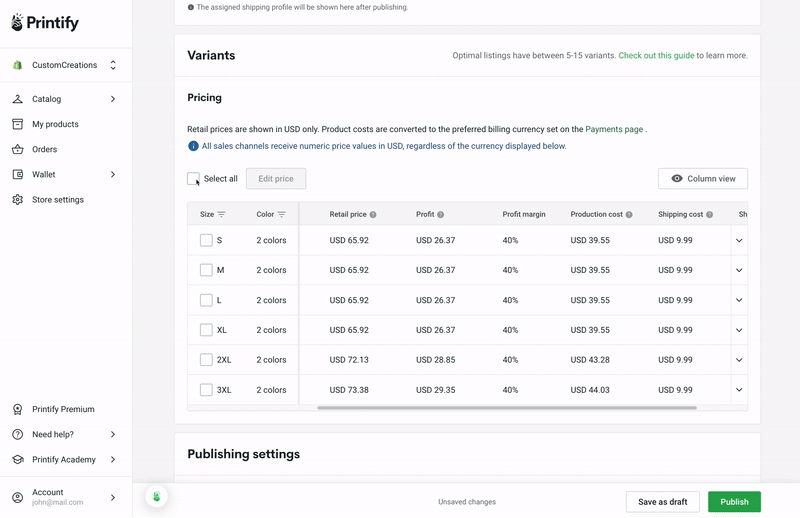The image size is (800, 518).
Task: Expand the 3XL row chevron
Action: coord(739,390)
